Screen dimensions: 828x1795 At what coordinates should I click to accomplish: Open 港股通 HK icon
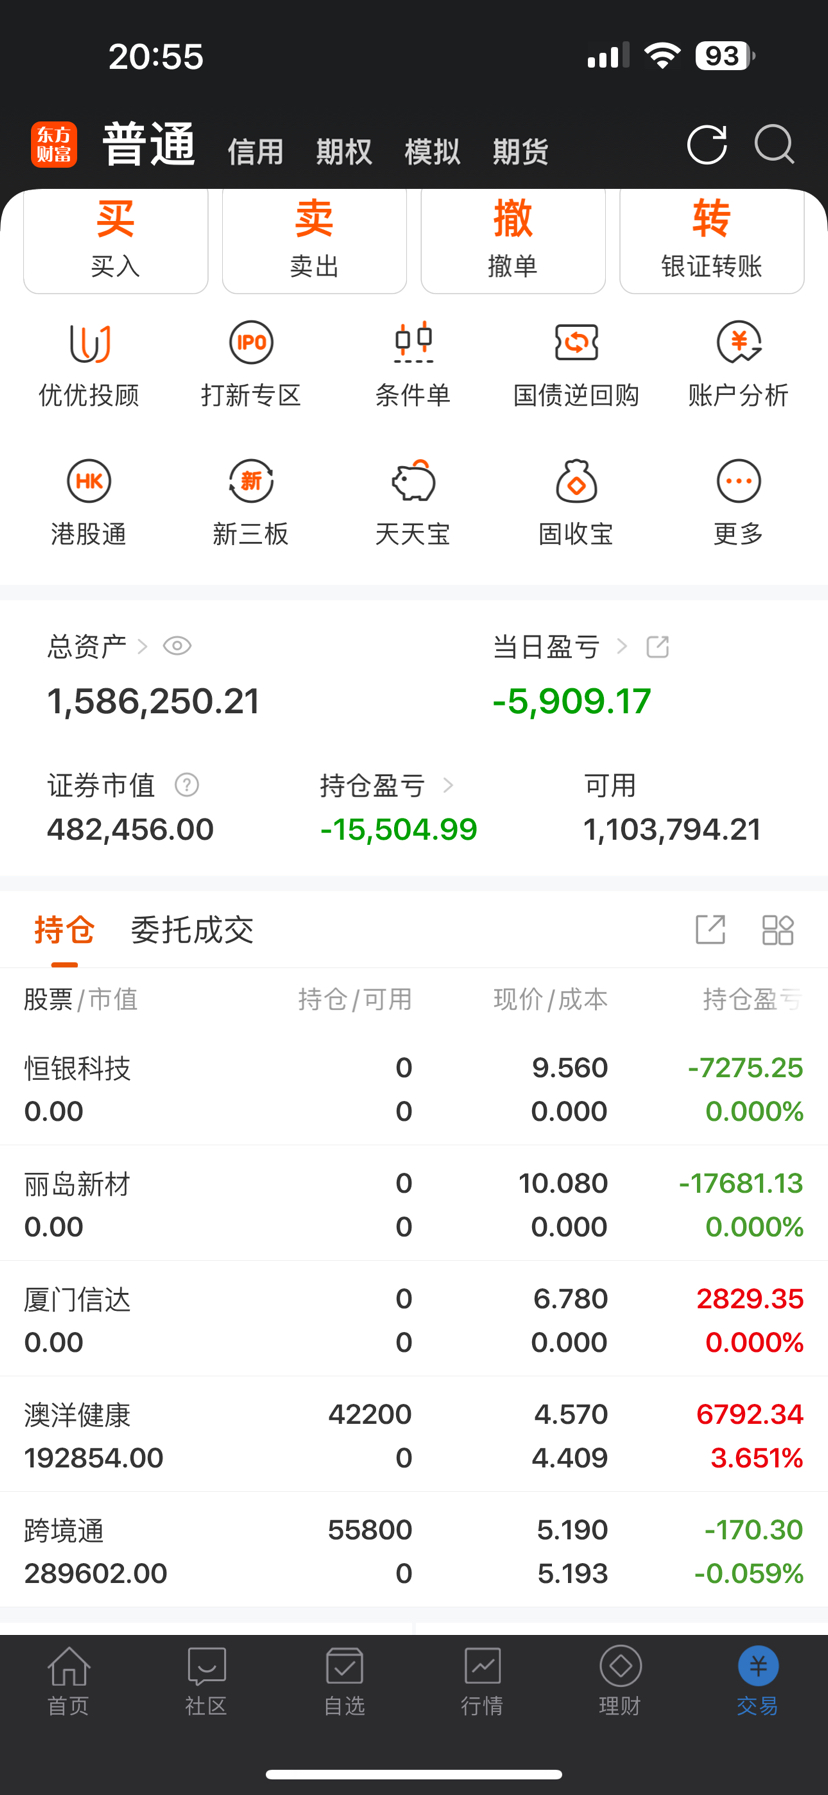(x=89, y=481)
